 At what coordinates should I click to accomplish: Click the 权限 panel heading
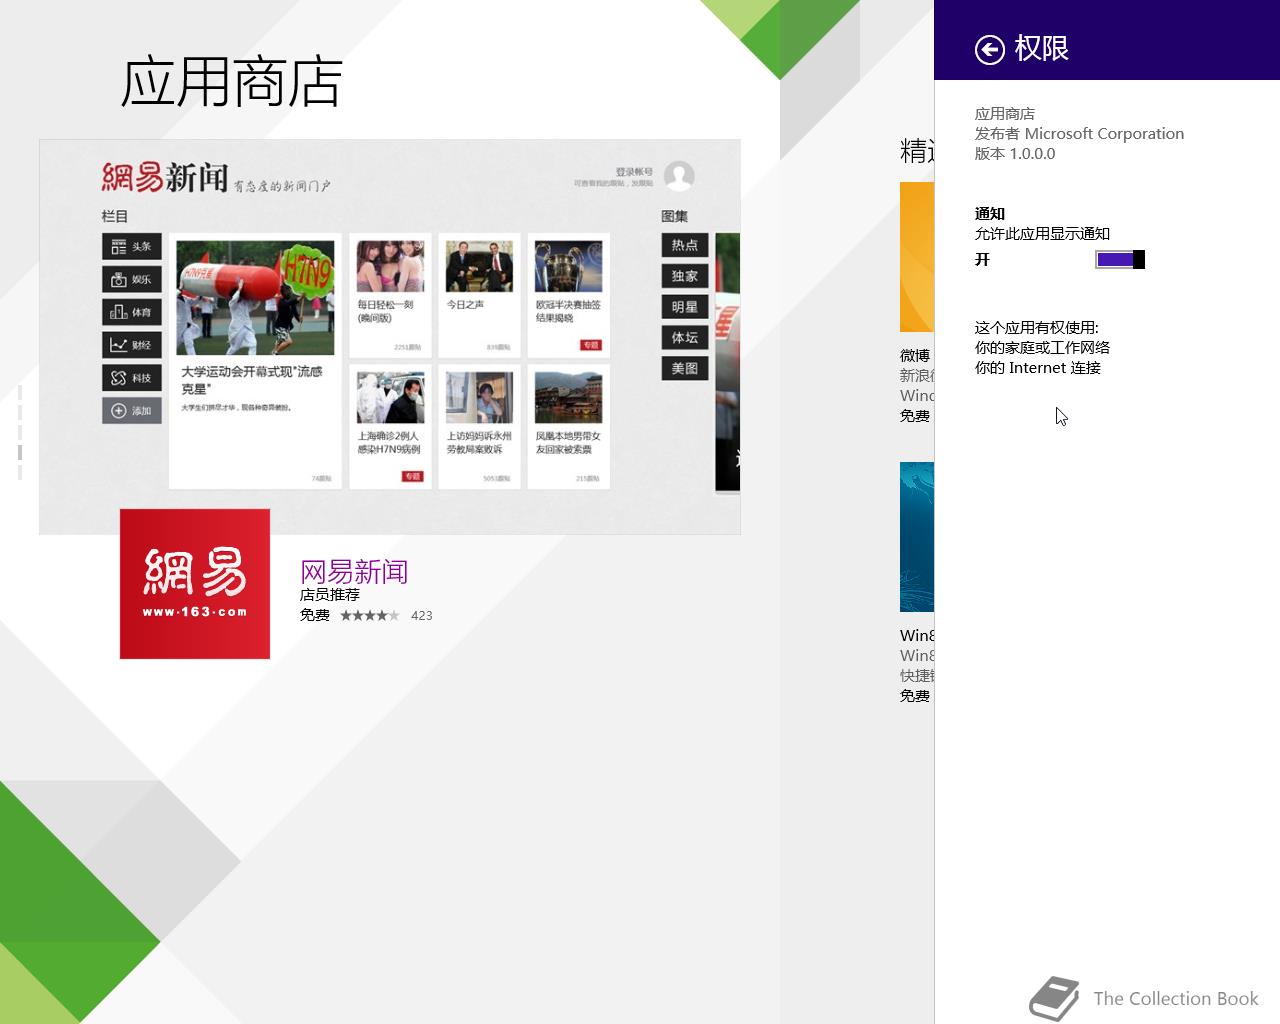click(1041, 48)
